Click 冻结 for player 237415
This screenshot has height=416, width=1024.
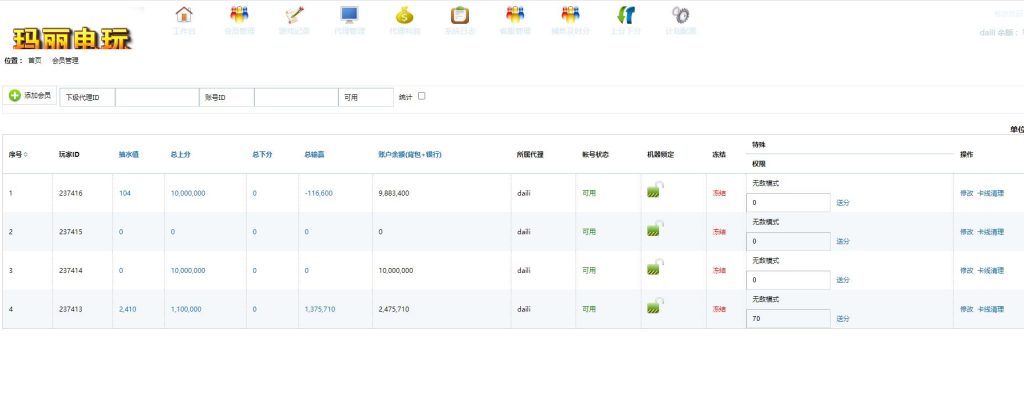coord(719,232)
